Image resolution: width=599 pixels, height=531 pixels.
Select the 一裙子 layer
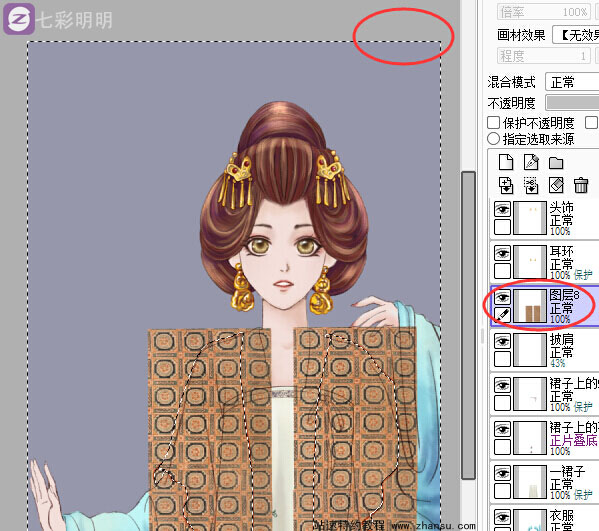point(545,482)
